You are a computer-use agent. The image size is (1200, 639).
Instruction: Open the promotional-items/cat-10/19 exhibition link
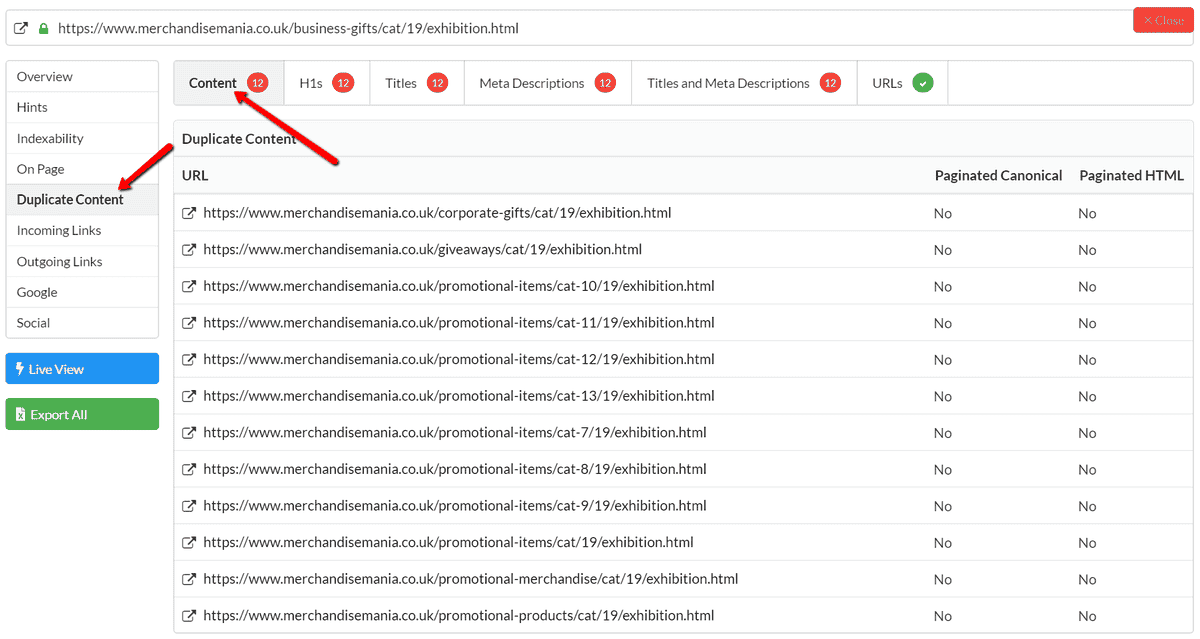(x=459, y=286)
